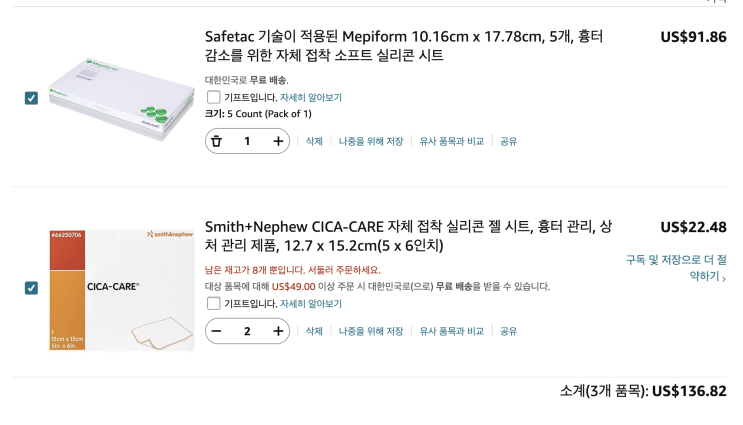Delete the CICA-CARE item via 삭제
Image resolution: width=743 pixels, height=425 pixels.
click(x=314, y=331)
